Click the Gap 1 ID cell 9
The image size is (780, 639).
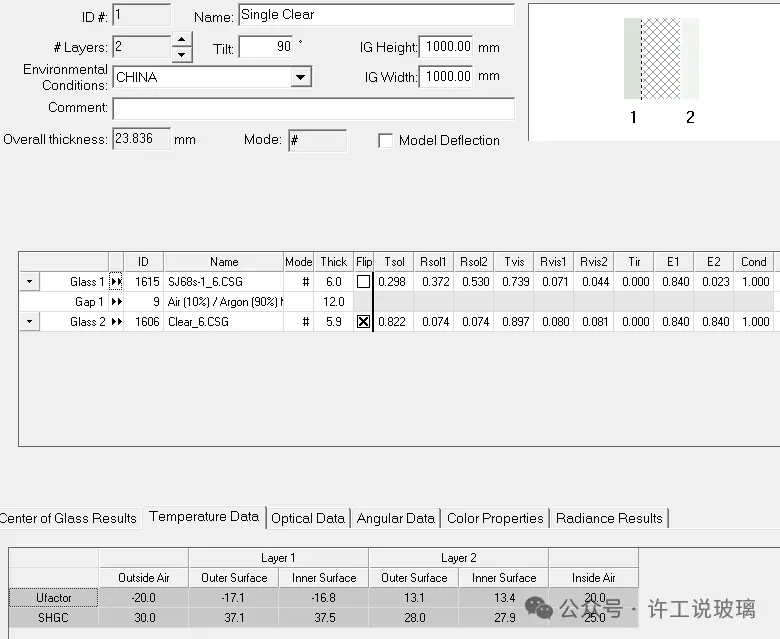click(x=143, y=302)
